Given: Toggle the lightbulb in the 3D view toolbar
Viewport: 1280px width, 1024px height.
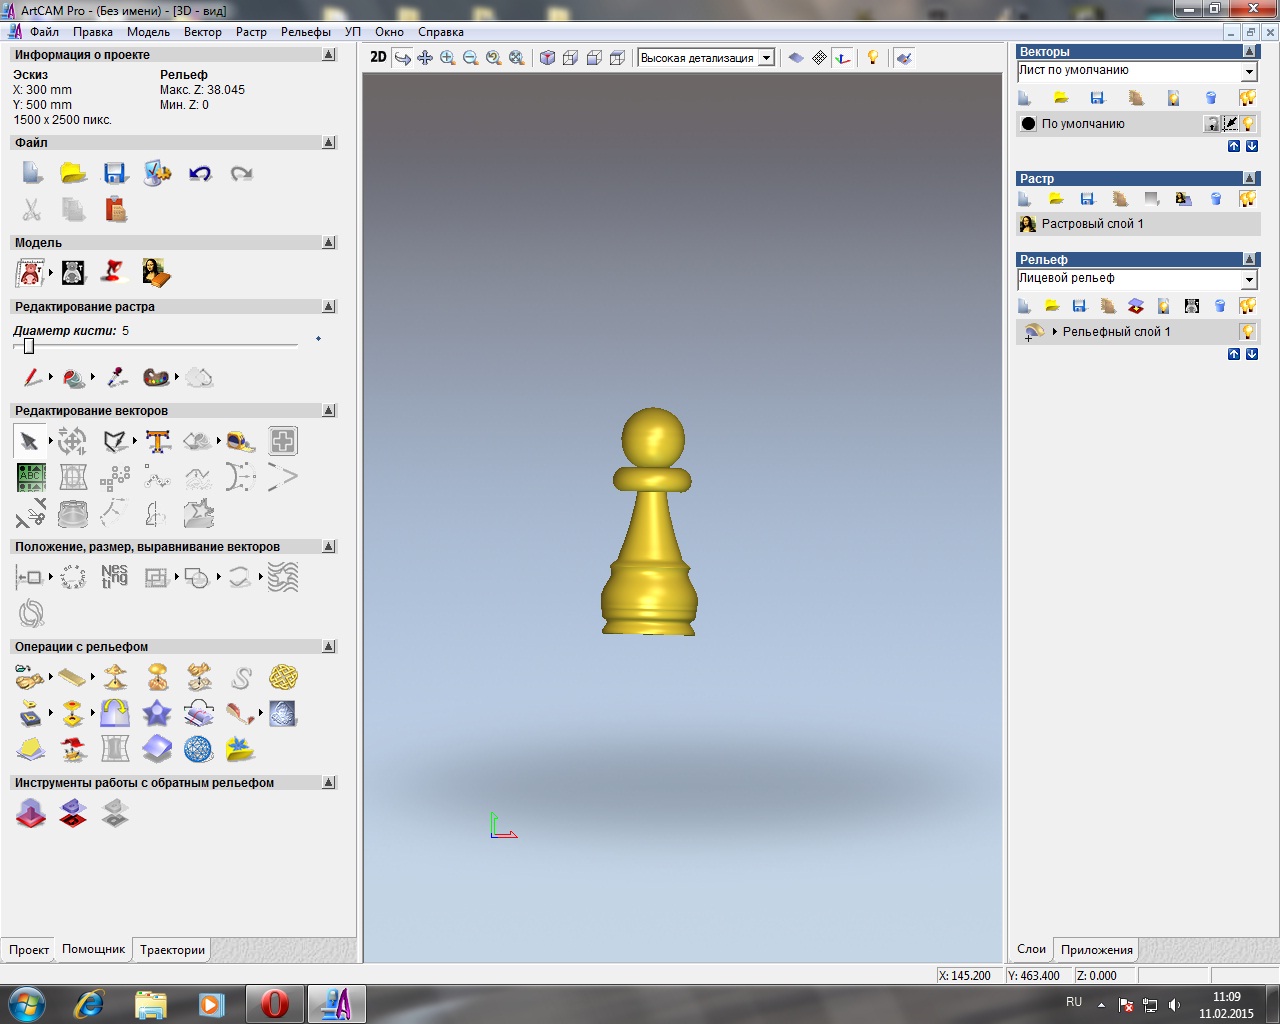Looking at the screenshot, I should tap(873, 58).
